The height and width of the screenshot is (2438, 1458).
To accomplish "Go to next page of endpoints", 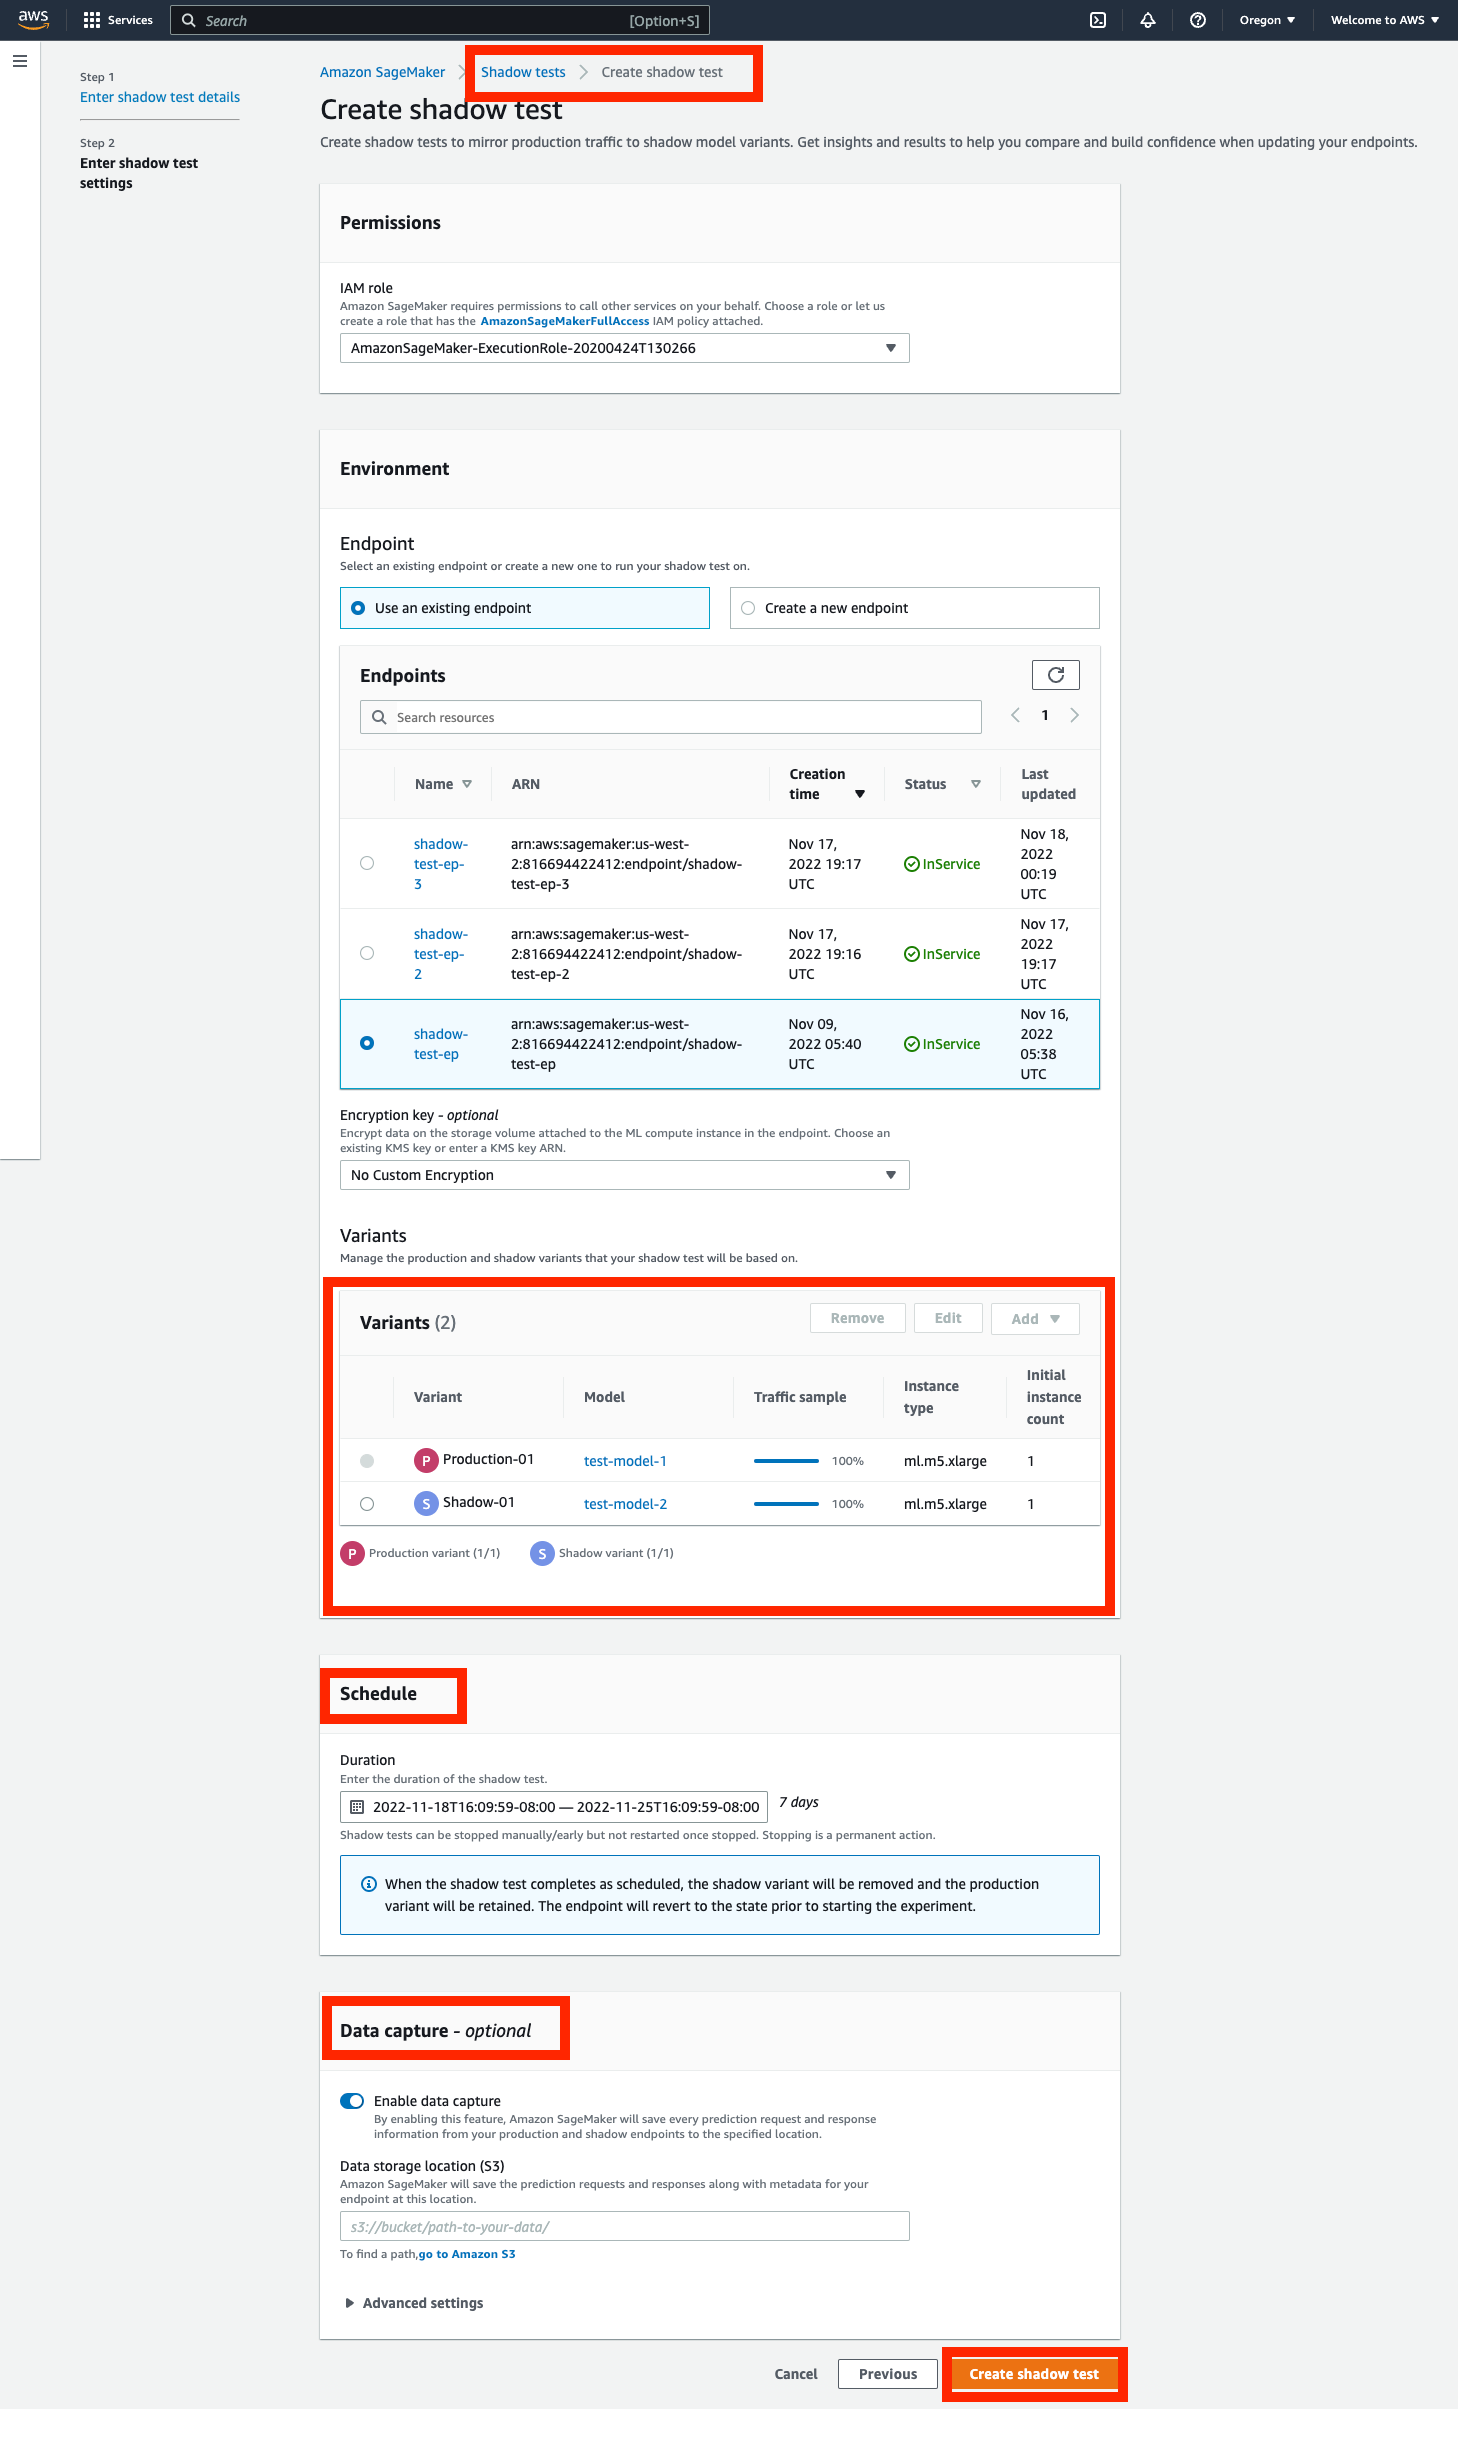I will click(x=1075, y=715).
